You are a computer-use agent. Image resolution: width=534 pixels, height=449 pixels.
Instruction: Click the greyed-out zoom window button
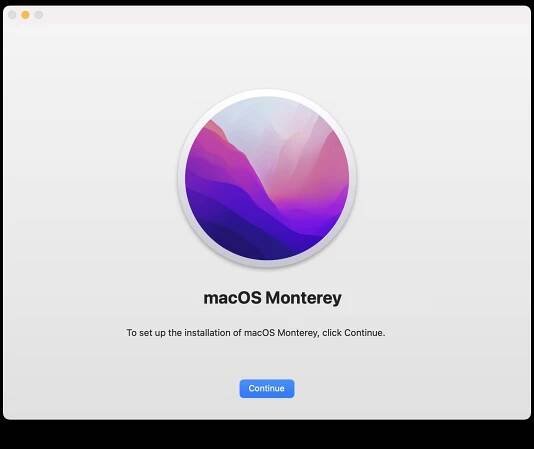[x=39, y=15]
